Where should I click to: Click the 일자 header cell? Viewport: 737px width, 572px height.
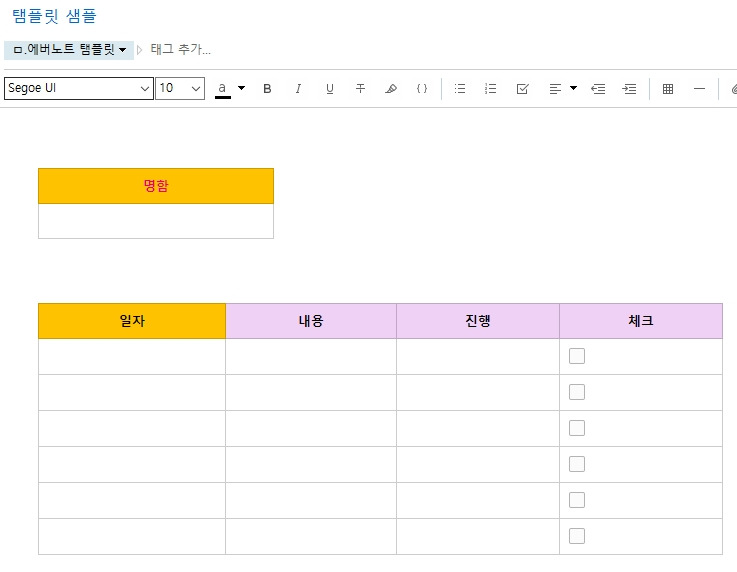pyautogui.click(x=132, y=321)
